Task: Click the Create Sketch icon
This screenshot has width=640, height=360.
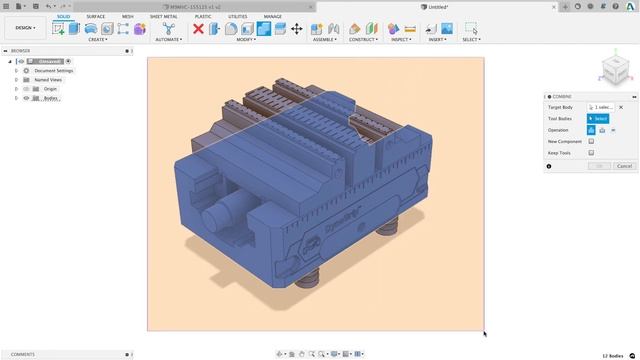Action: pos(58,29)
